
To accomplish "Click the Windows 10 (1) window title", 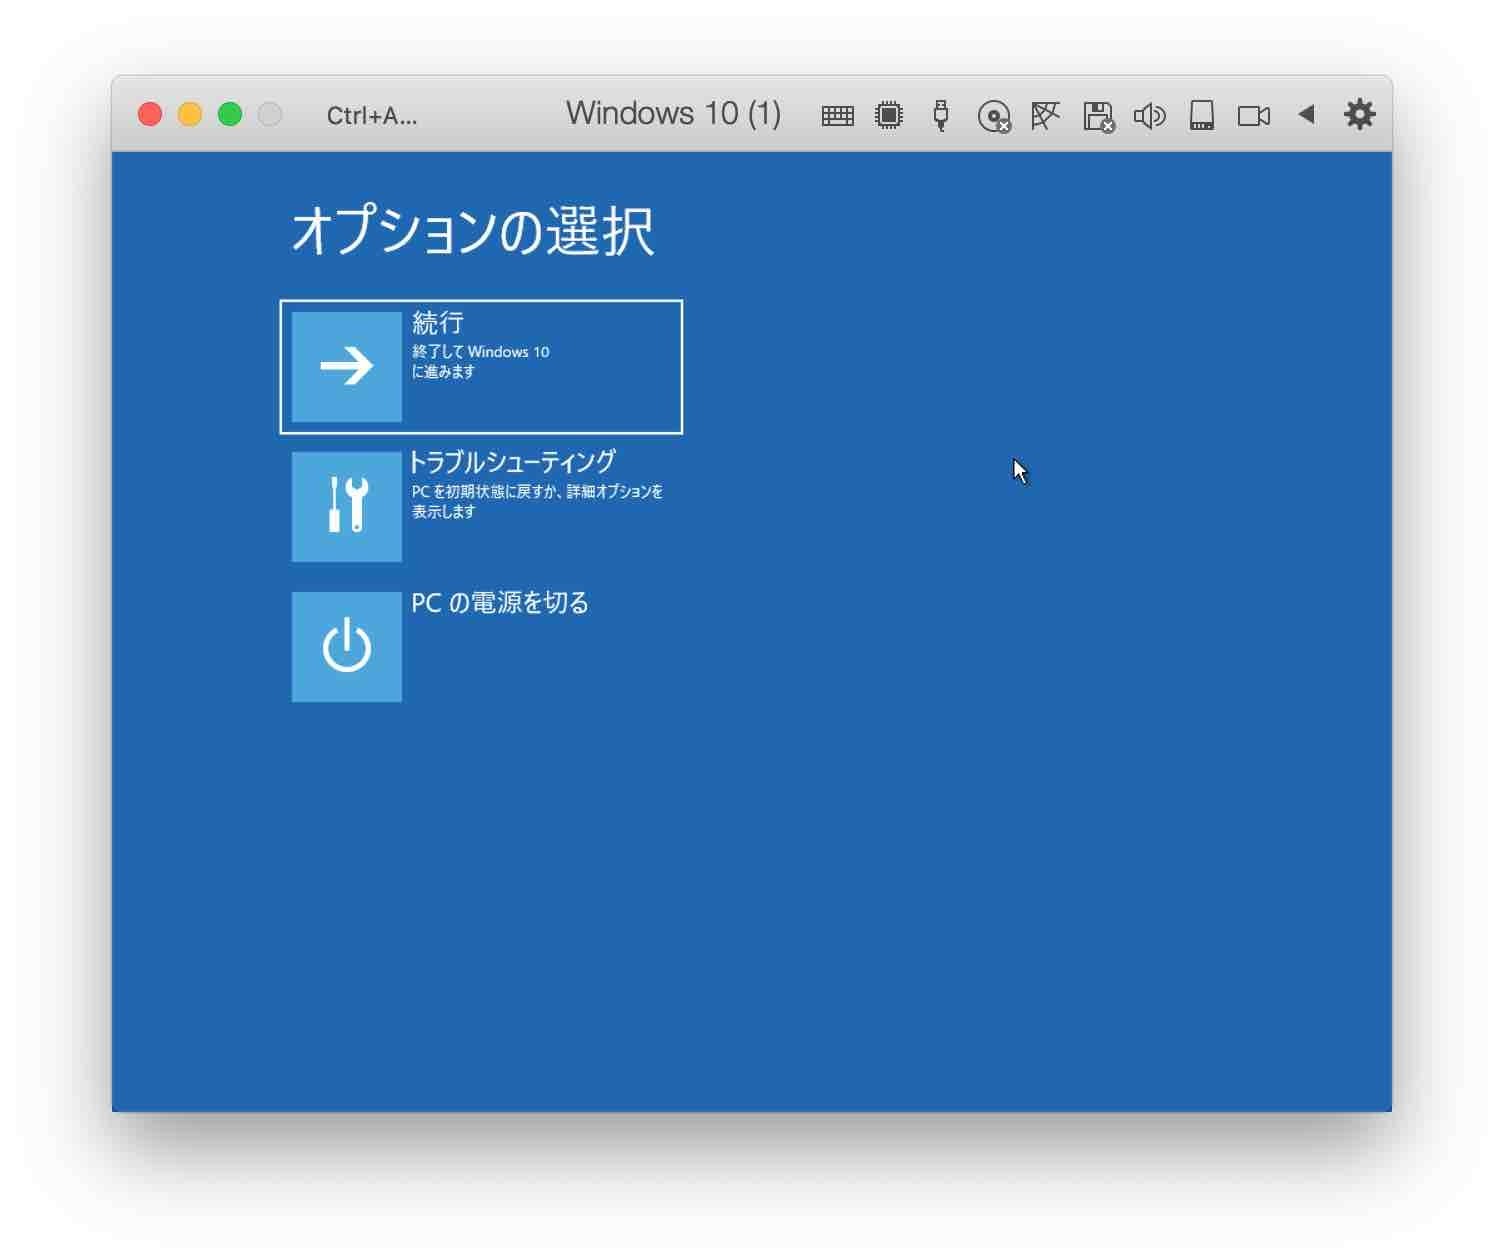I will tap(673, 113).
